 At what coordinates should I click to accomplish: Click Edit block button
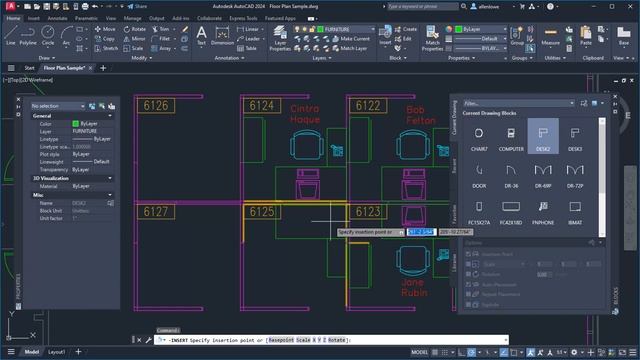point(403,39)
